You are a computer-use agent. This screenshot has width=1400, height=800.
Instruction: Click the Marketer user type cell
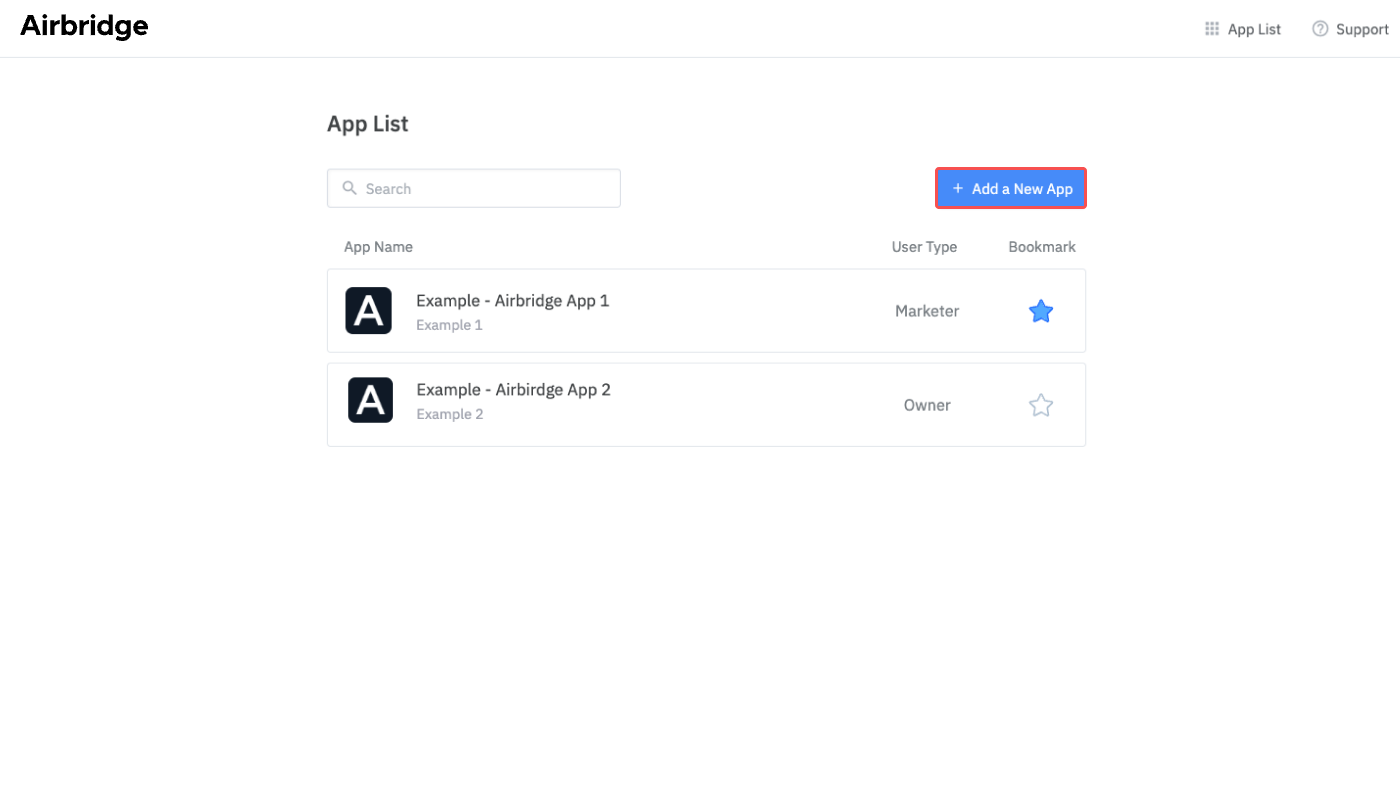tap(927, 311)
